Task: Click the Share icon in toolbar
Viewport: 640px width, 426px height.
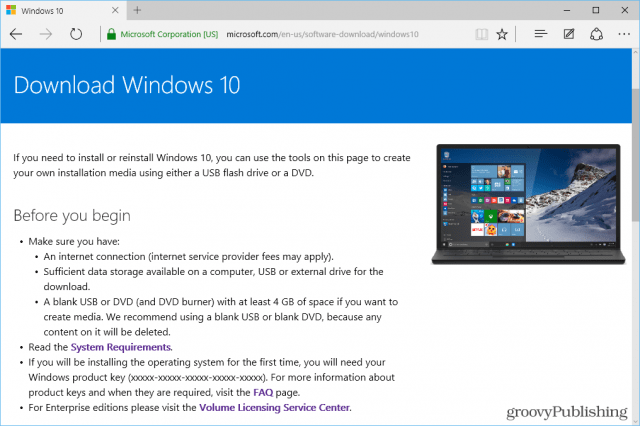Action: pos(596,34)
